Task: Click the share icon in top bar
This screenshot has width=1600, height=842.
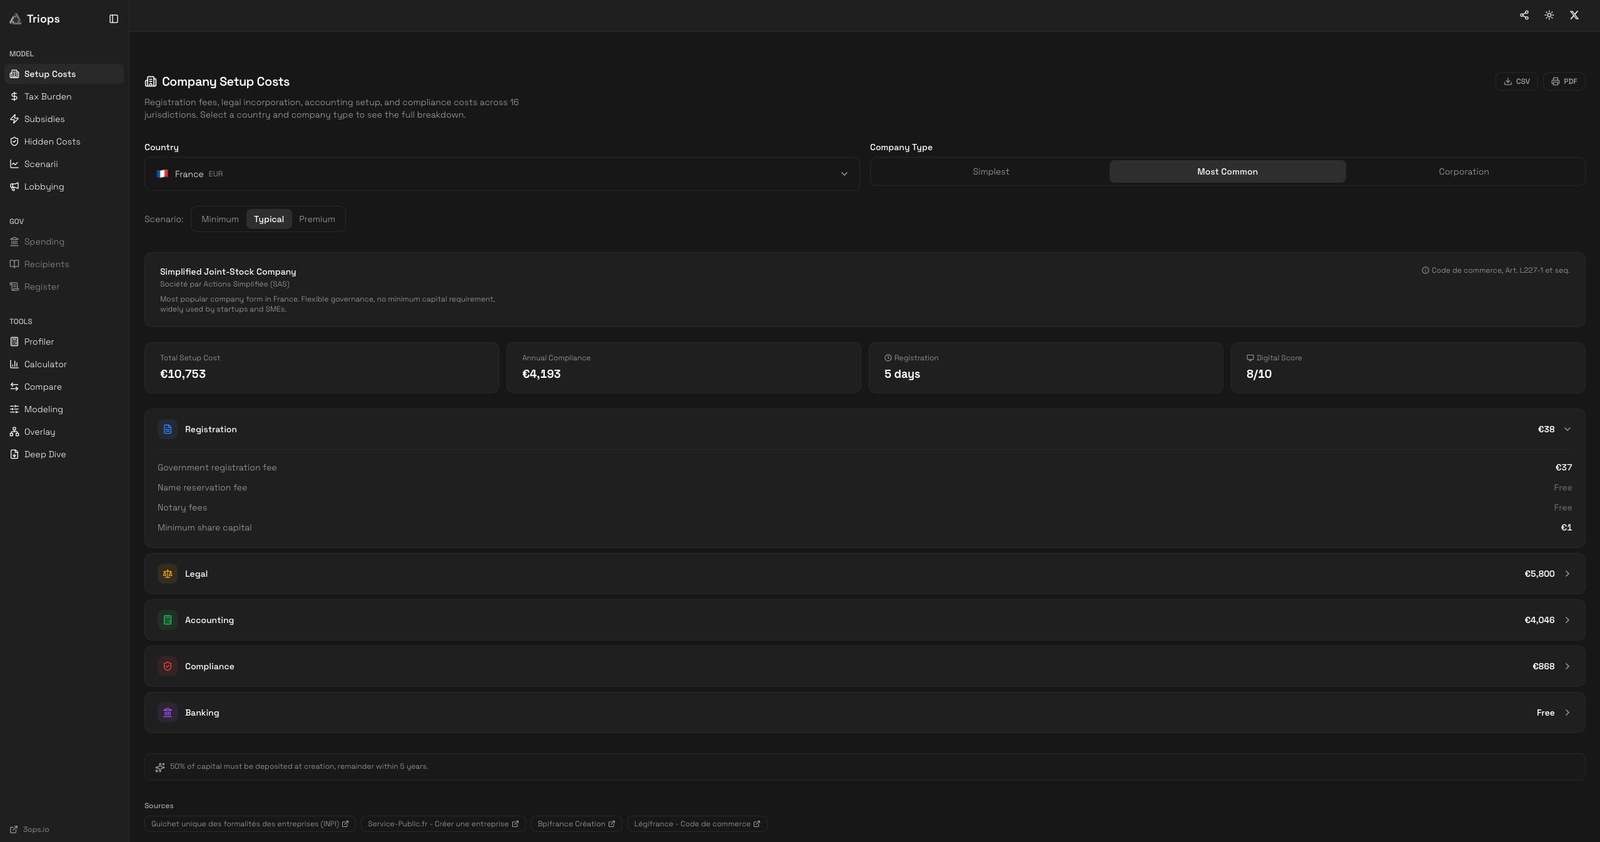Action: [1524, 15]
